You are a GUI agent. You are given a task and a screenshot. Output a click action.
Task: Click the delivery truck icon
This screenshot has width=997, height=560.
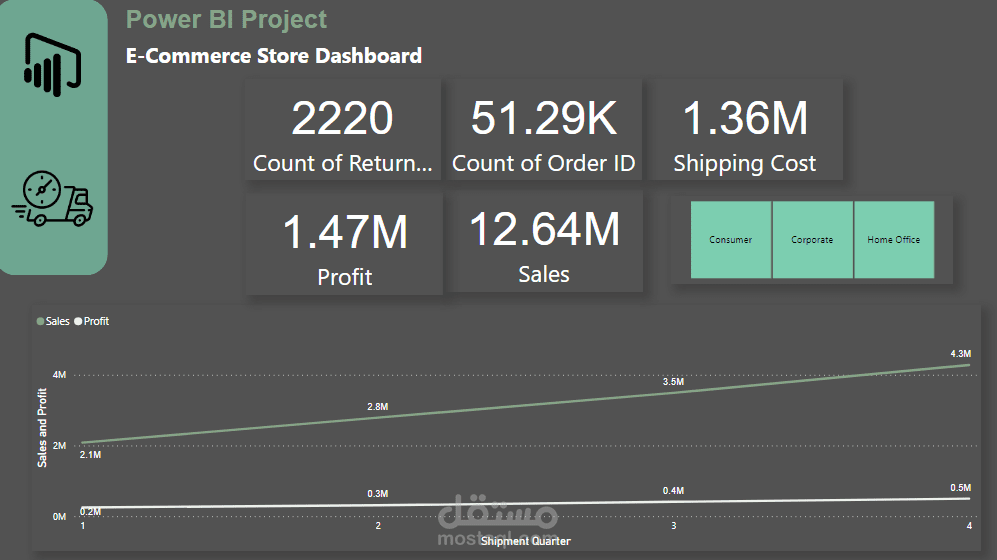(52, 198)
